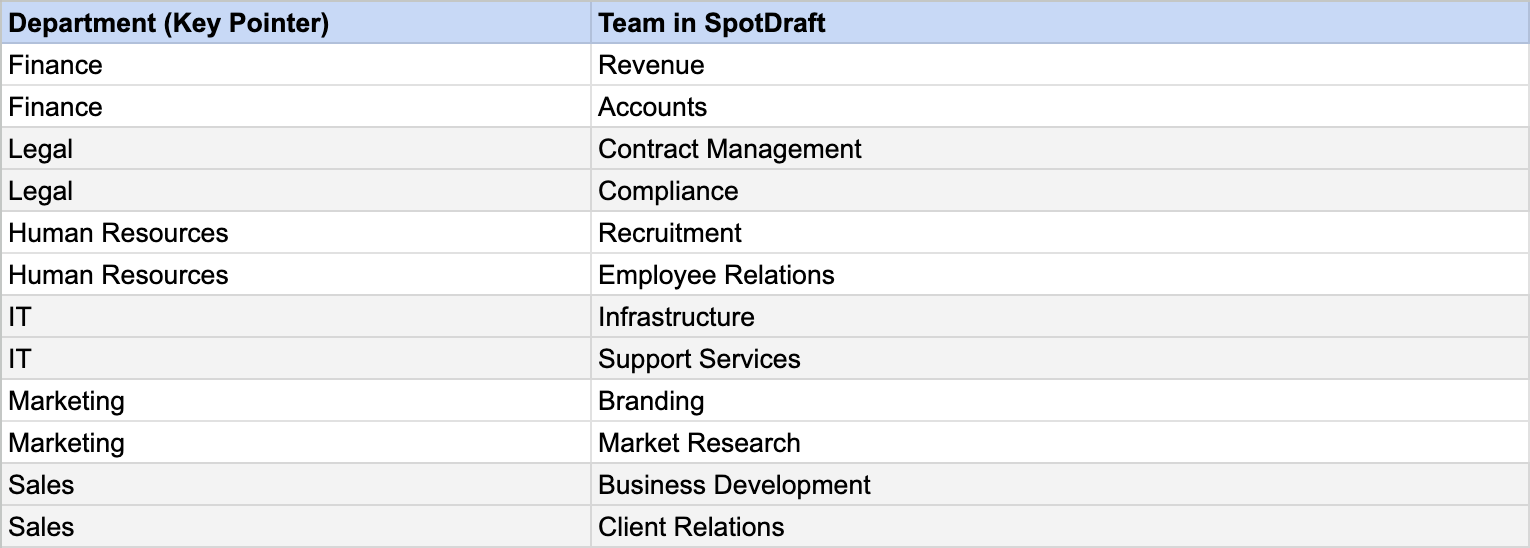Screen dimensions: 1530x548
Task: Select the Infrastructure cell
Action: [x=676, y=317]
